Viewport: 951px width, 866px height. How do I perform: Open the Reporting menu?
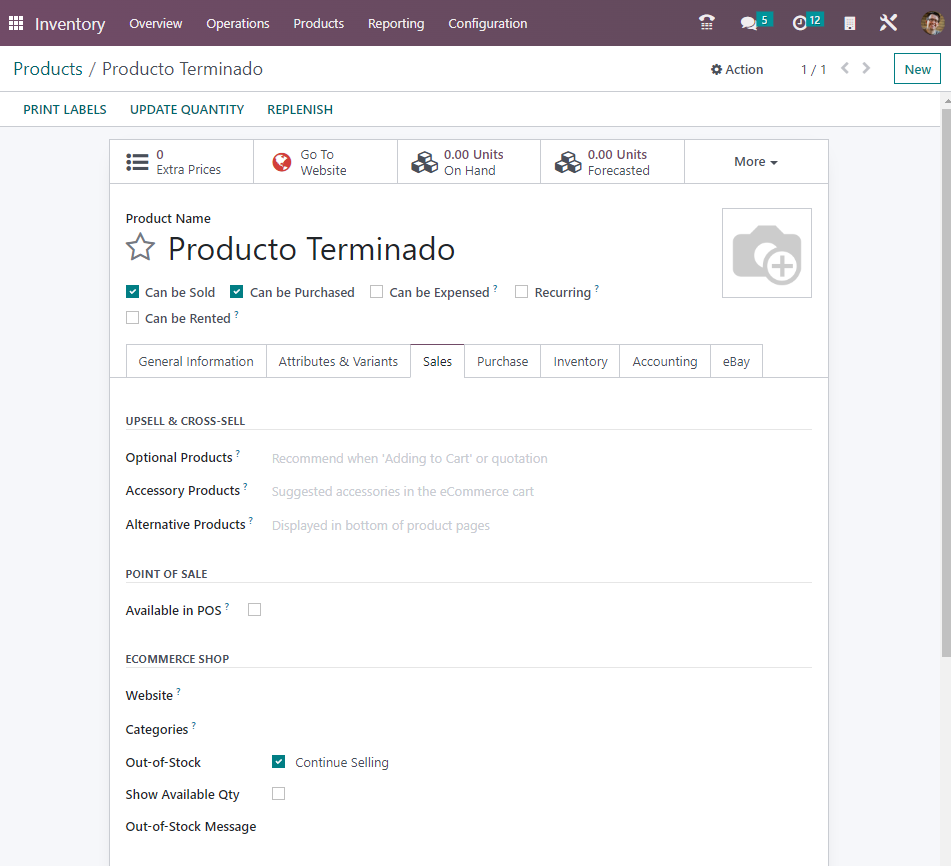396,23
